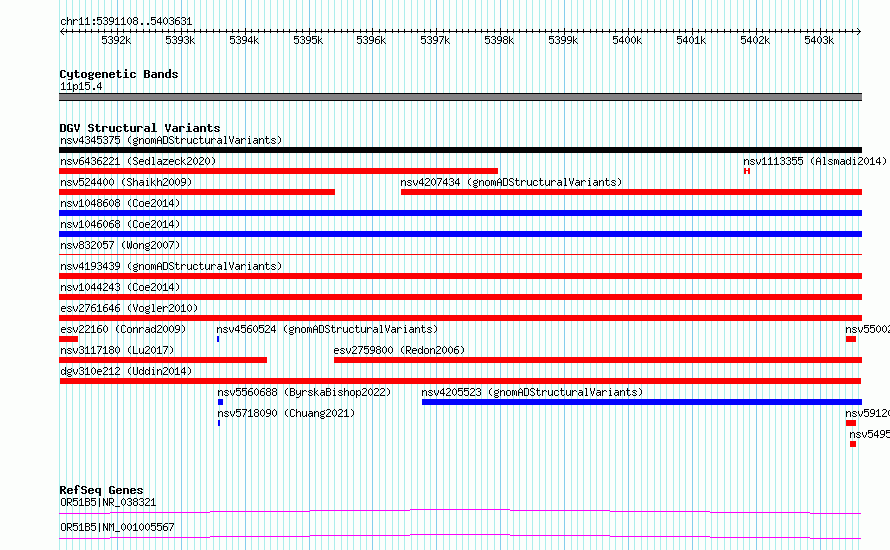Click the blue nsv4205523 variant bar
Screen dimensions: 890x550
[642, 402]
